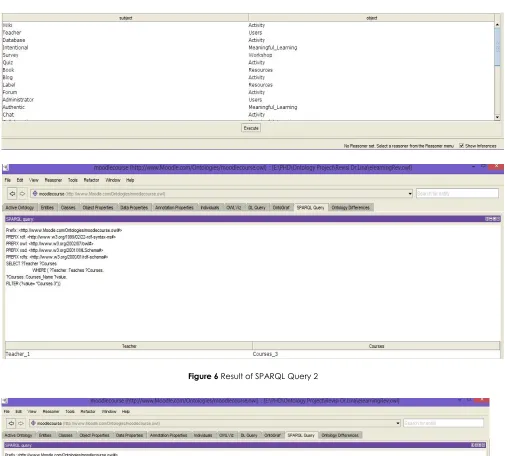Switch to Ontology Differences tab in middle window
This screenshot has width=505, height=456.
click(351, 208)
